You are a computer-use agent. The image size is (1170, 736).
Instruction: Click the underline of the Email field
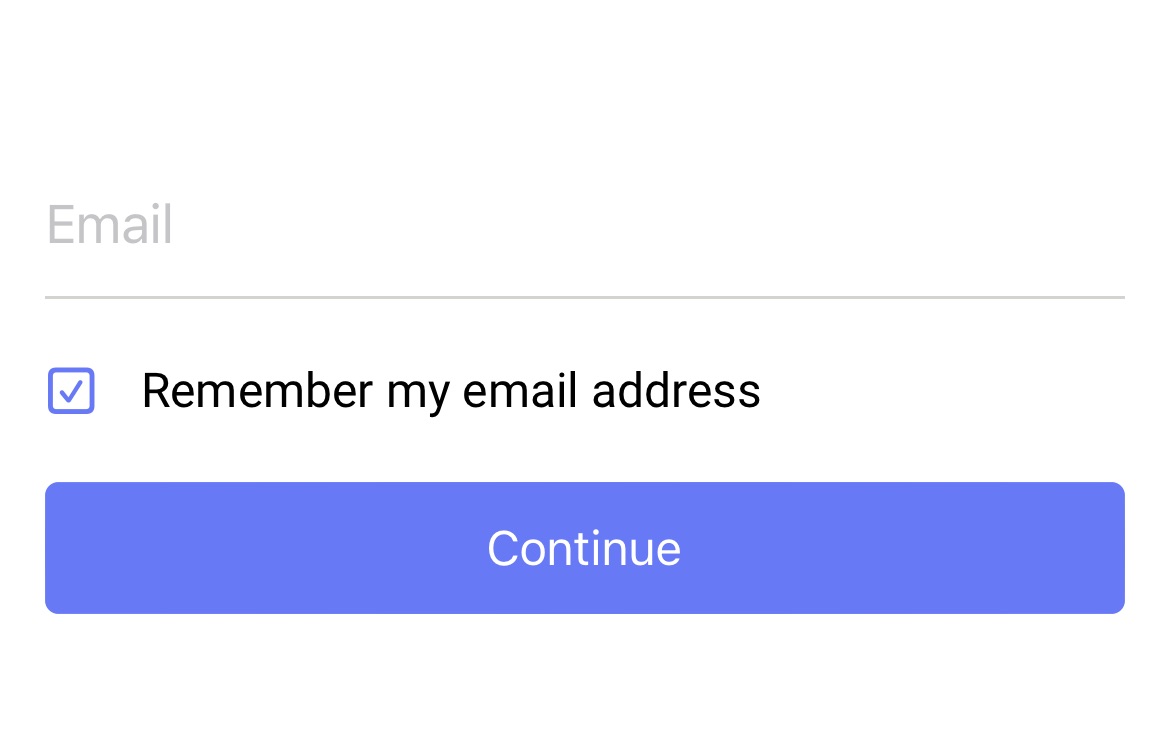(x=584, y=297)
